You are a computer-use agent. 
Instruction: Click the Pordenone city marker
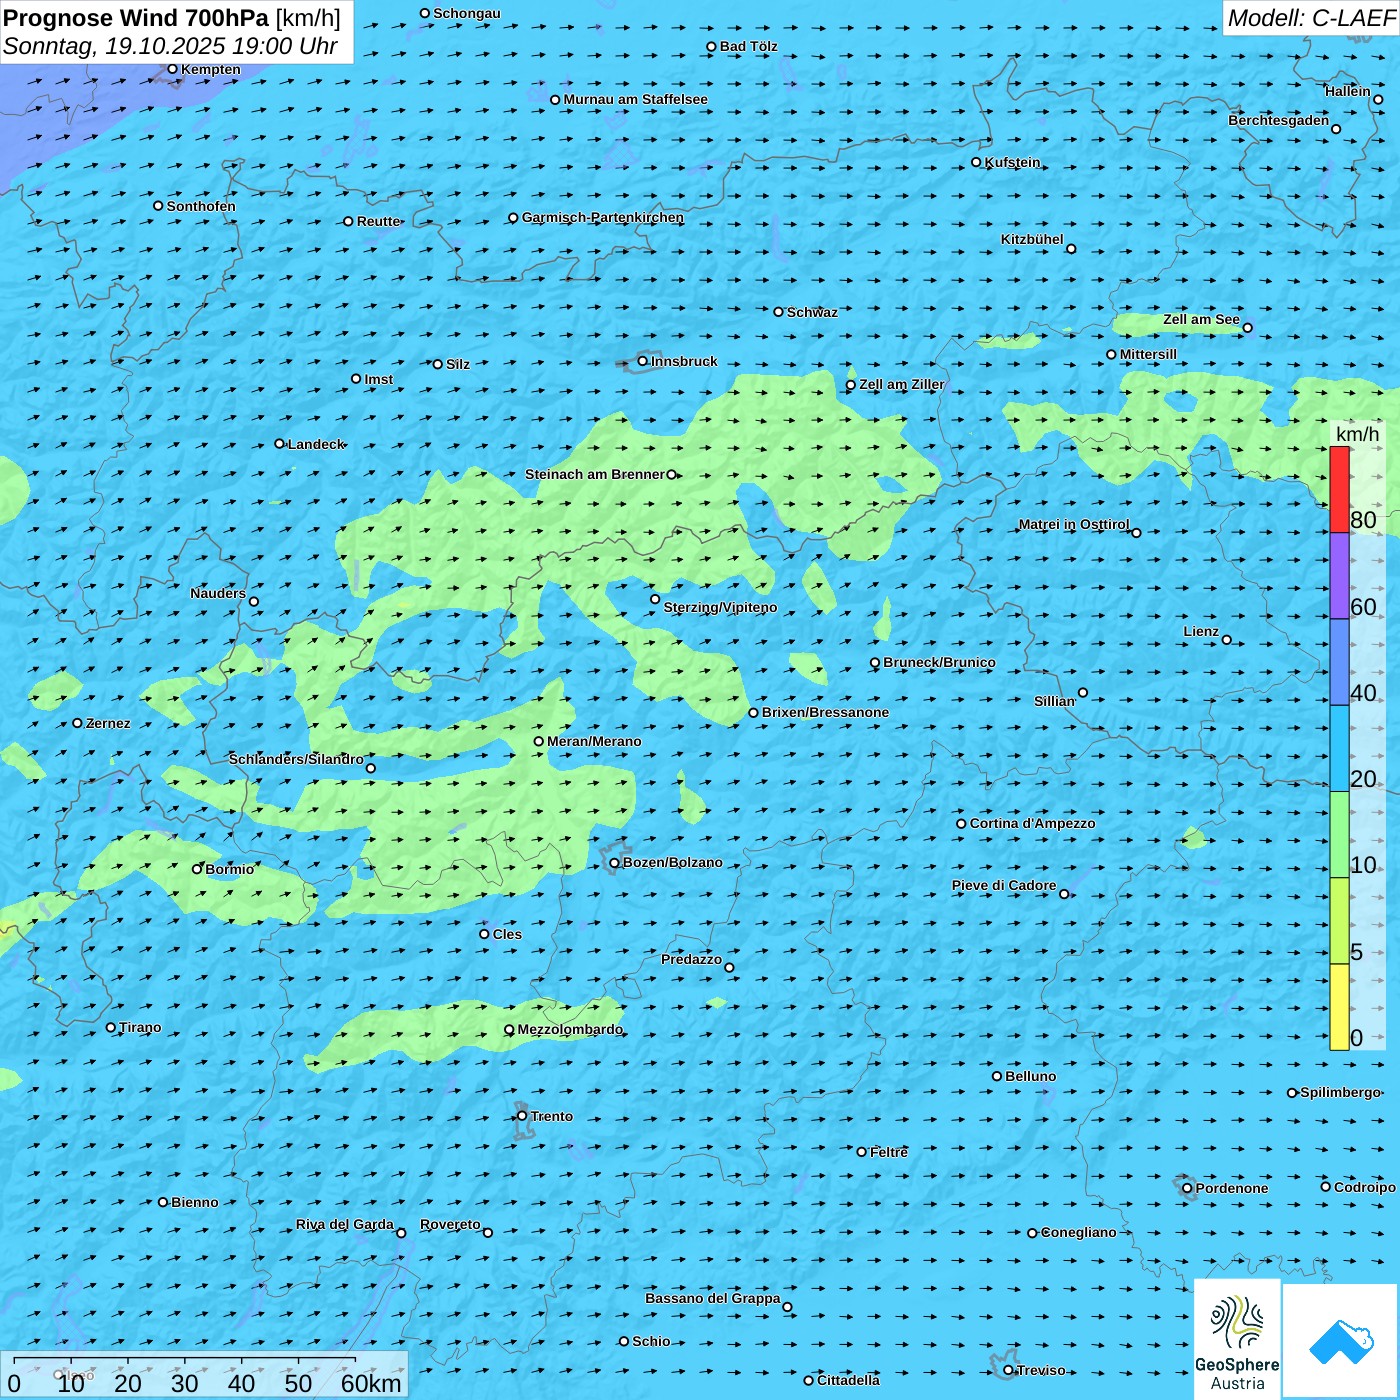(1188, 1188)
